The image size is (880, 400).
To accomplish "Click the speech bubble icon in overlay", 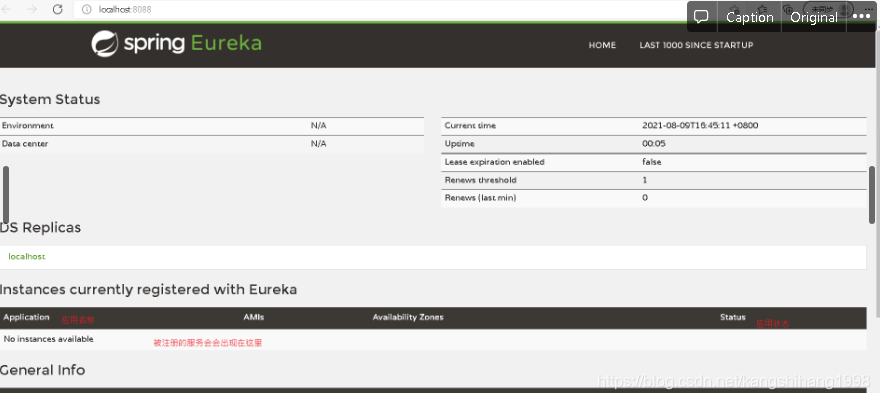I will [x=701, y=17].
